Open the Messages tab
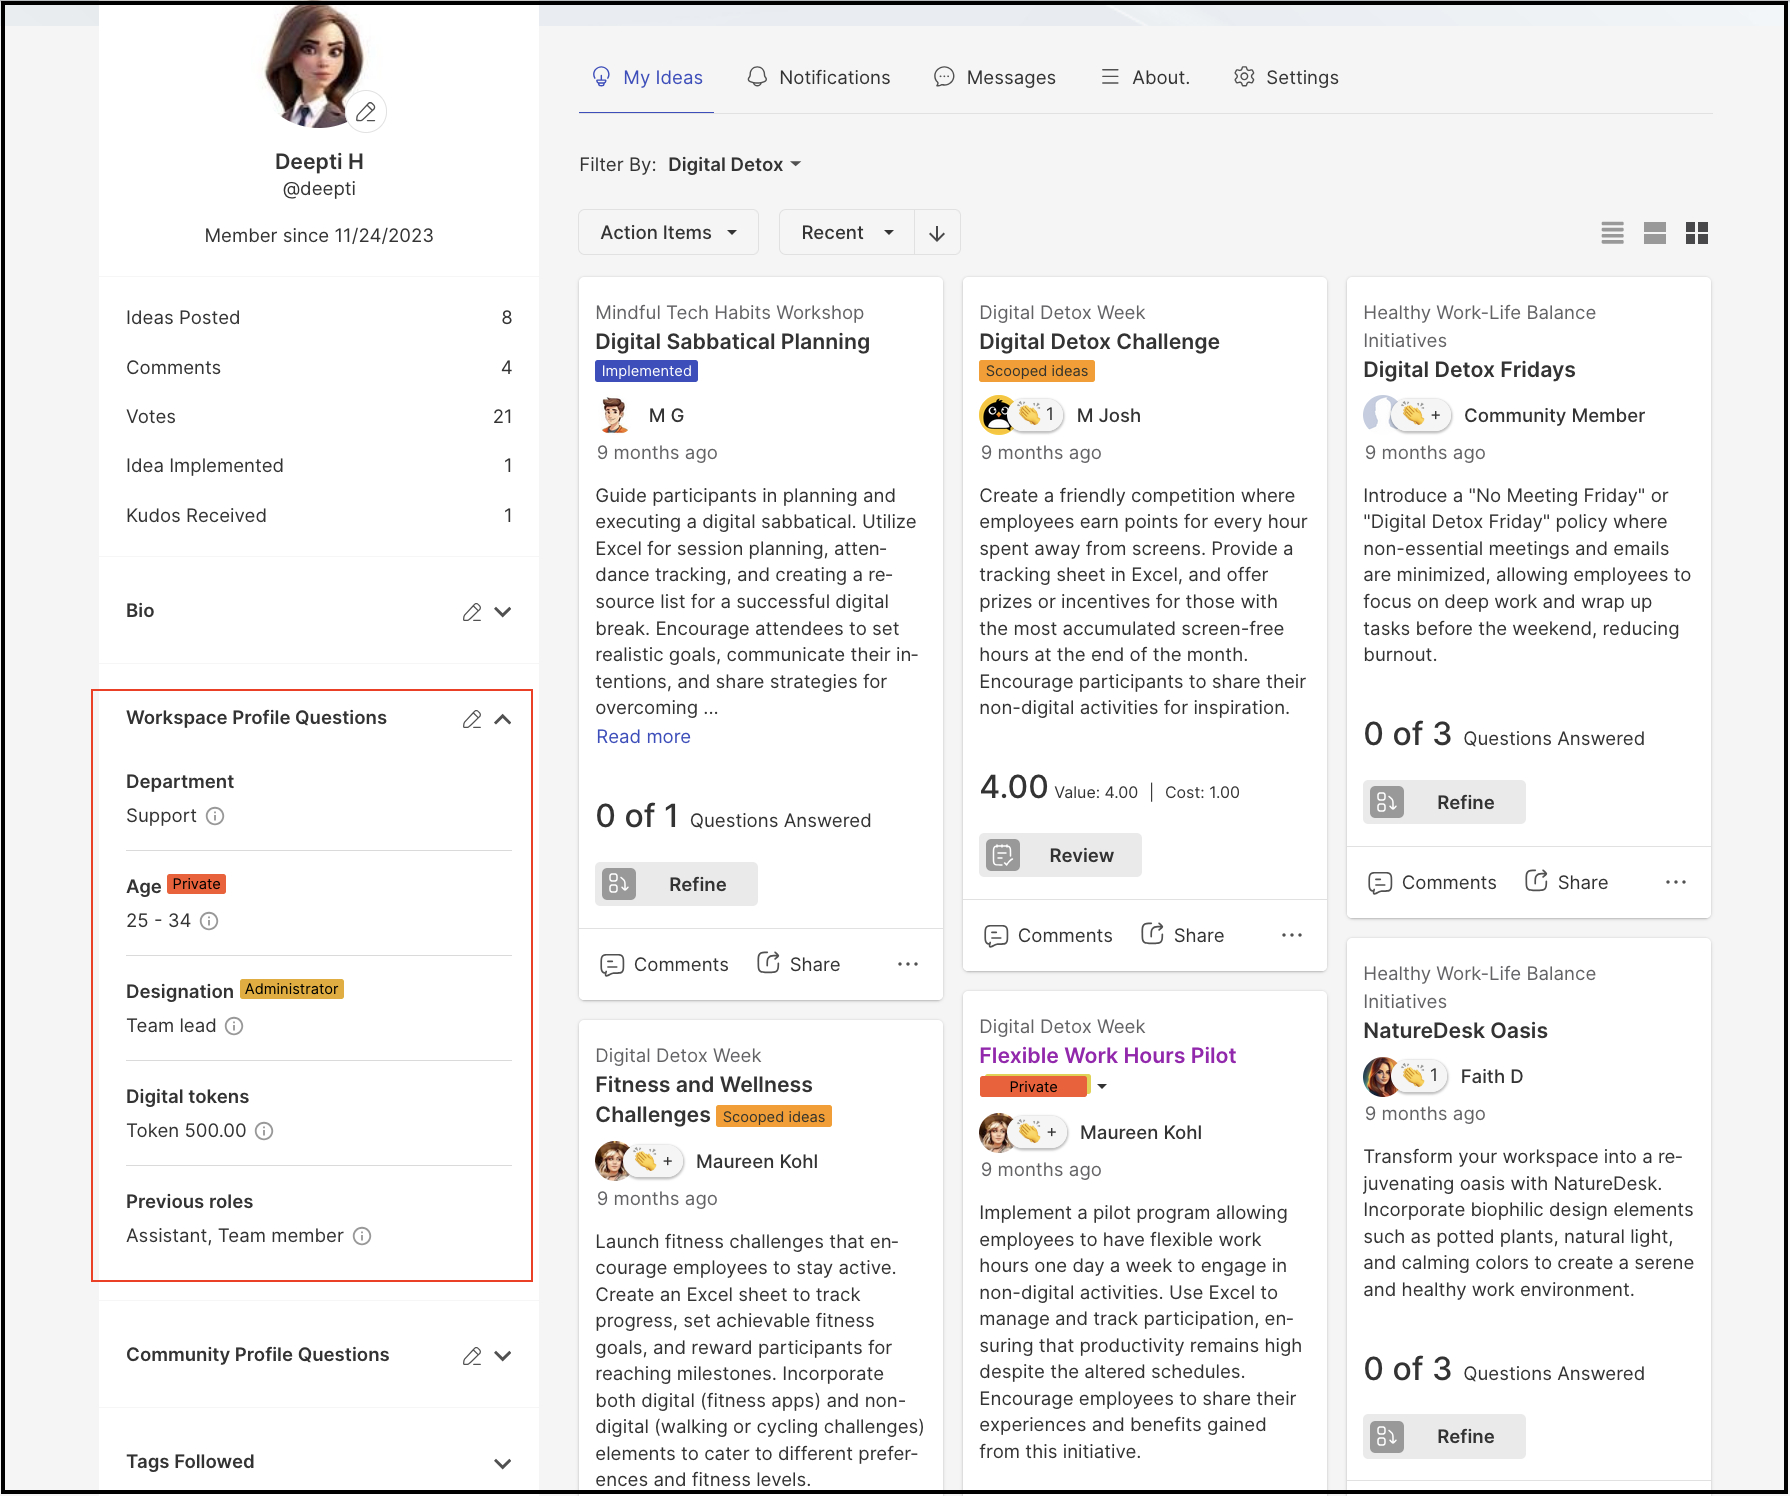 coord(994,78)
